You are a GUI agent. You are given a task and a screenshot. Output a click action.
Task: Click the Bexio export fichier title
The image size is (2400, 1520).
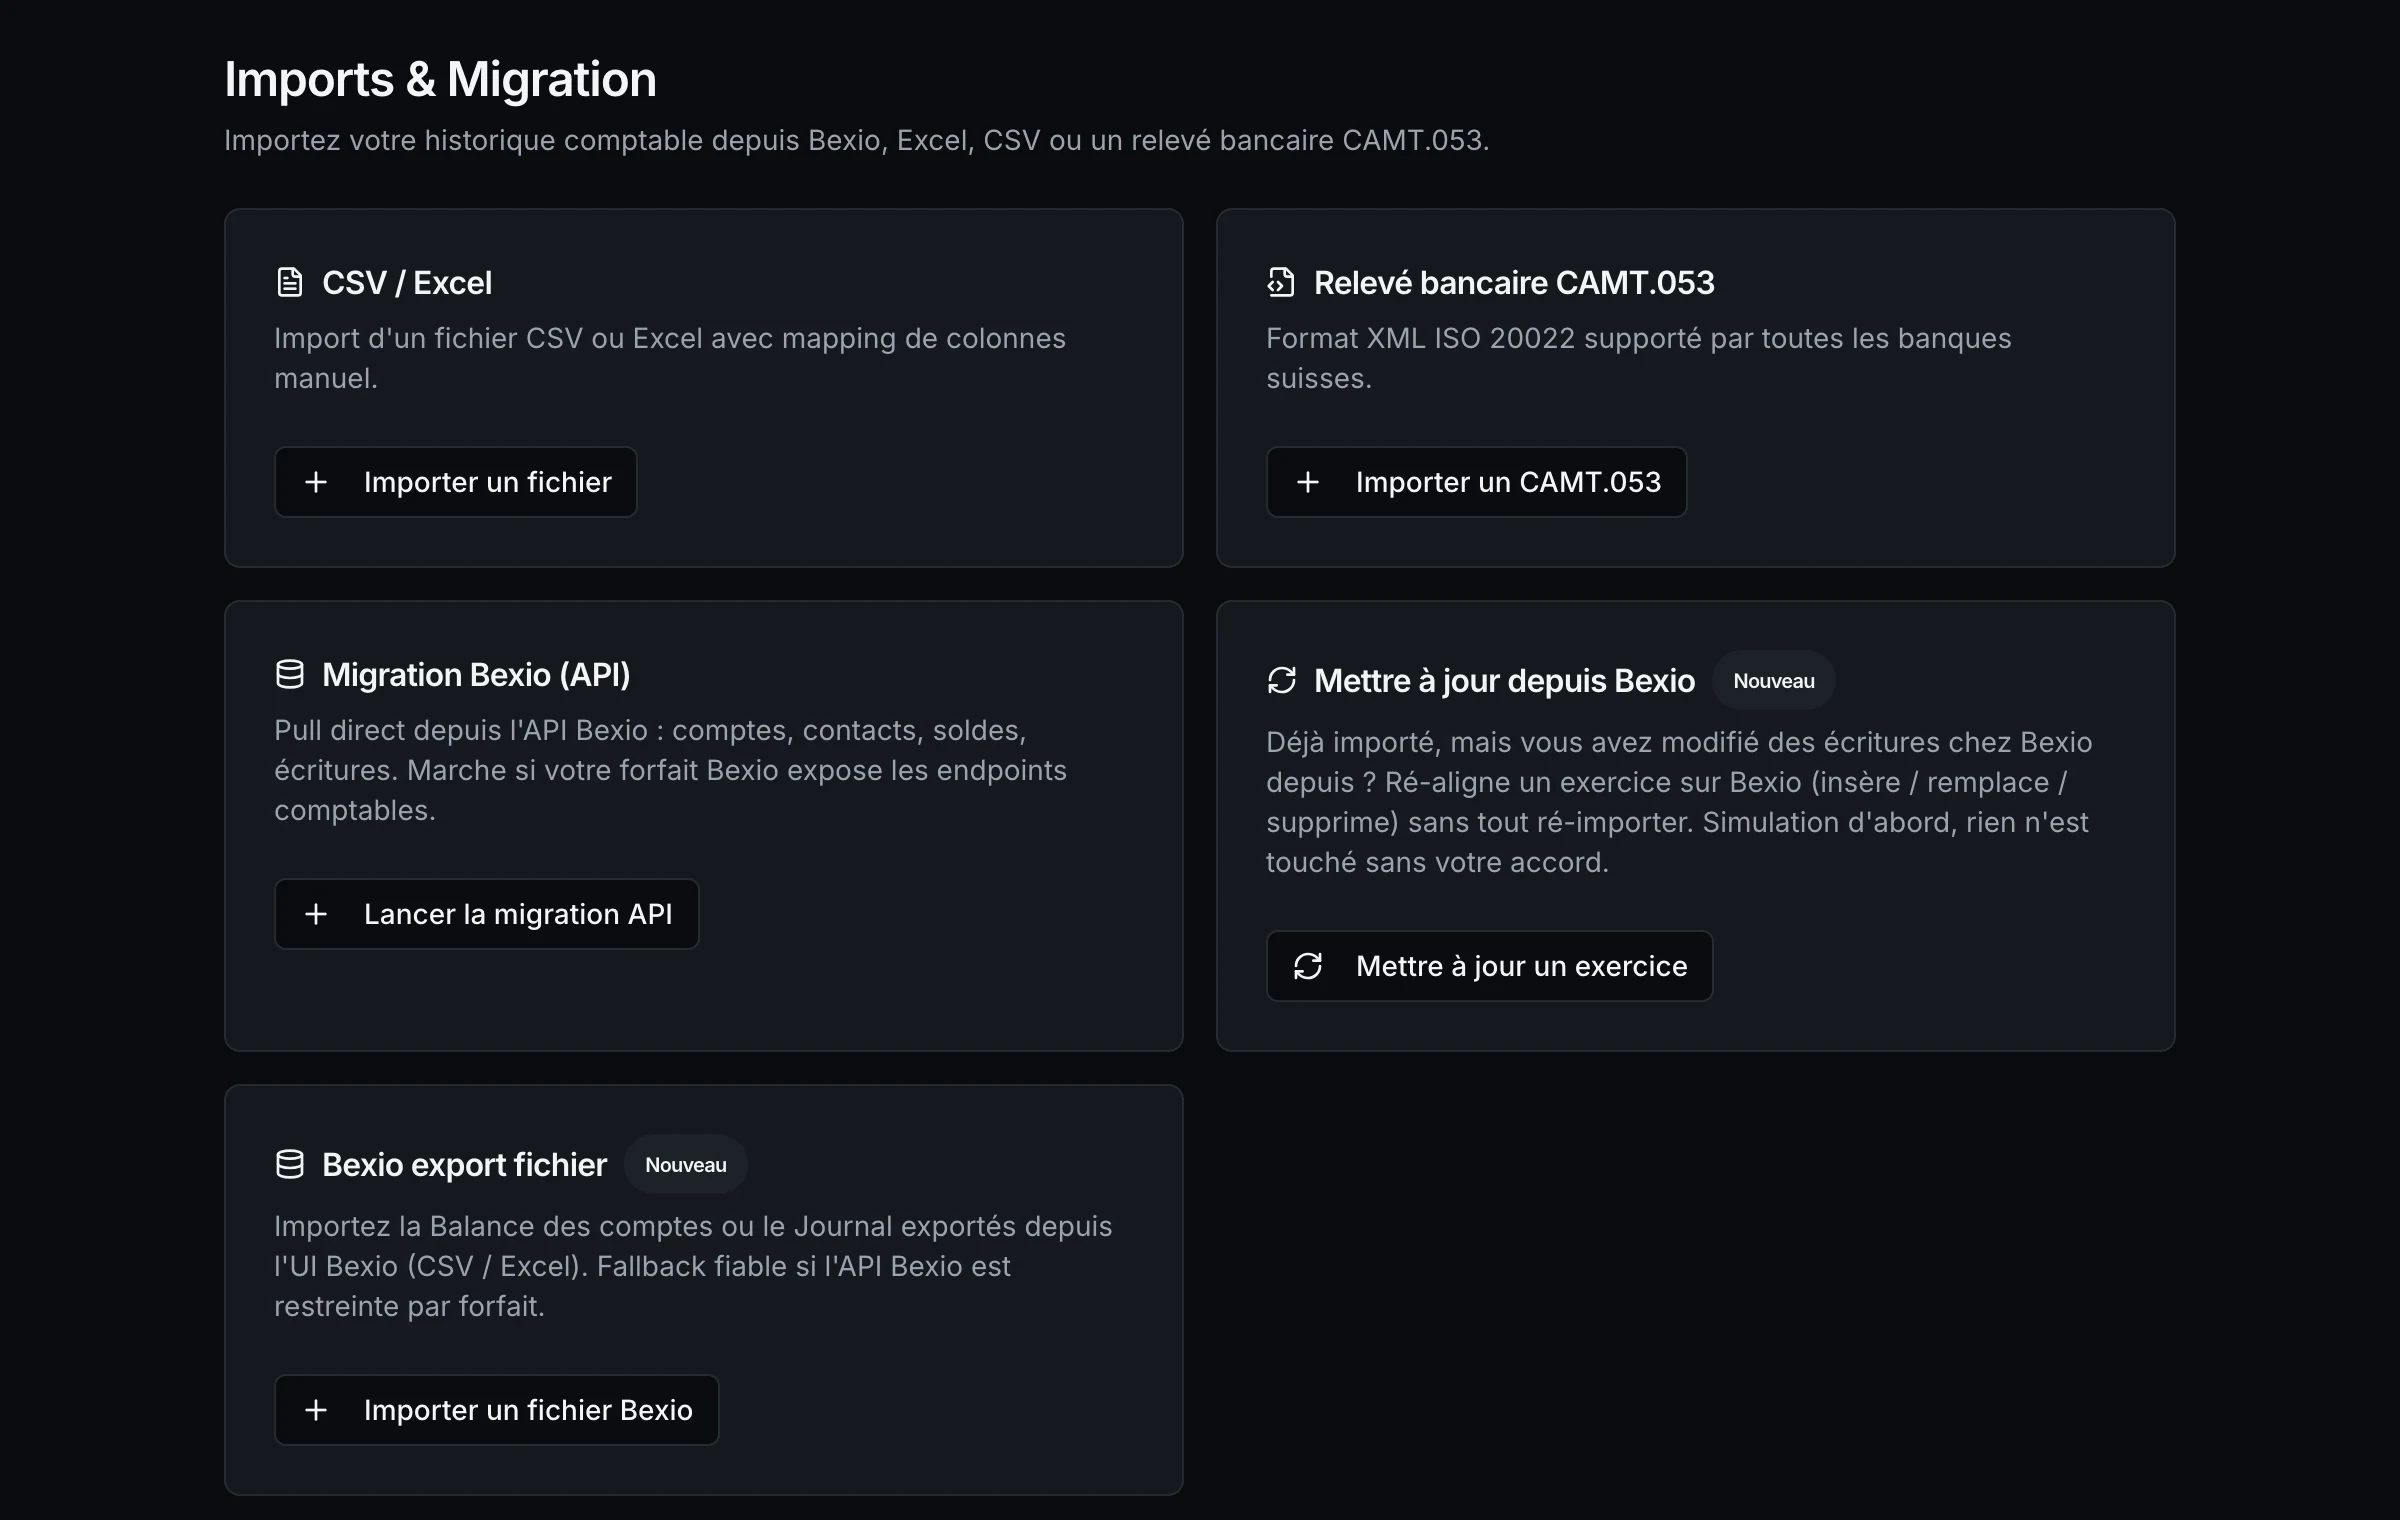click(x=465, y=1165)
